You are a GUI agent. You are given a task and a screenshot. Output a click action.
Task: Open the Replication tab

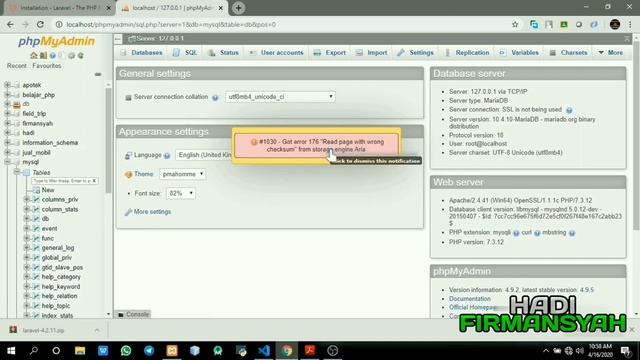point(467,53)
